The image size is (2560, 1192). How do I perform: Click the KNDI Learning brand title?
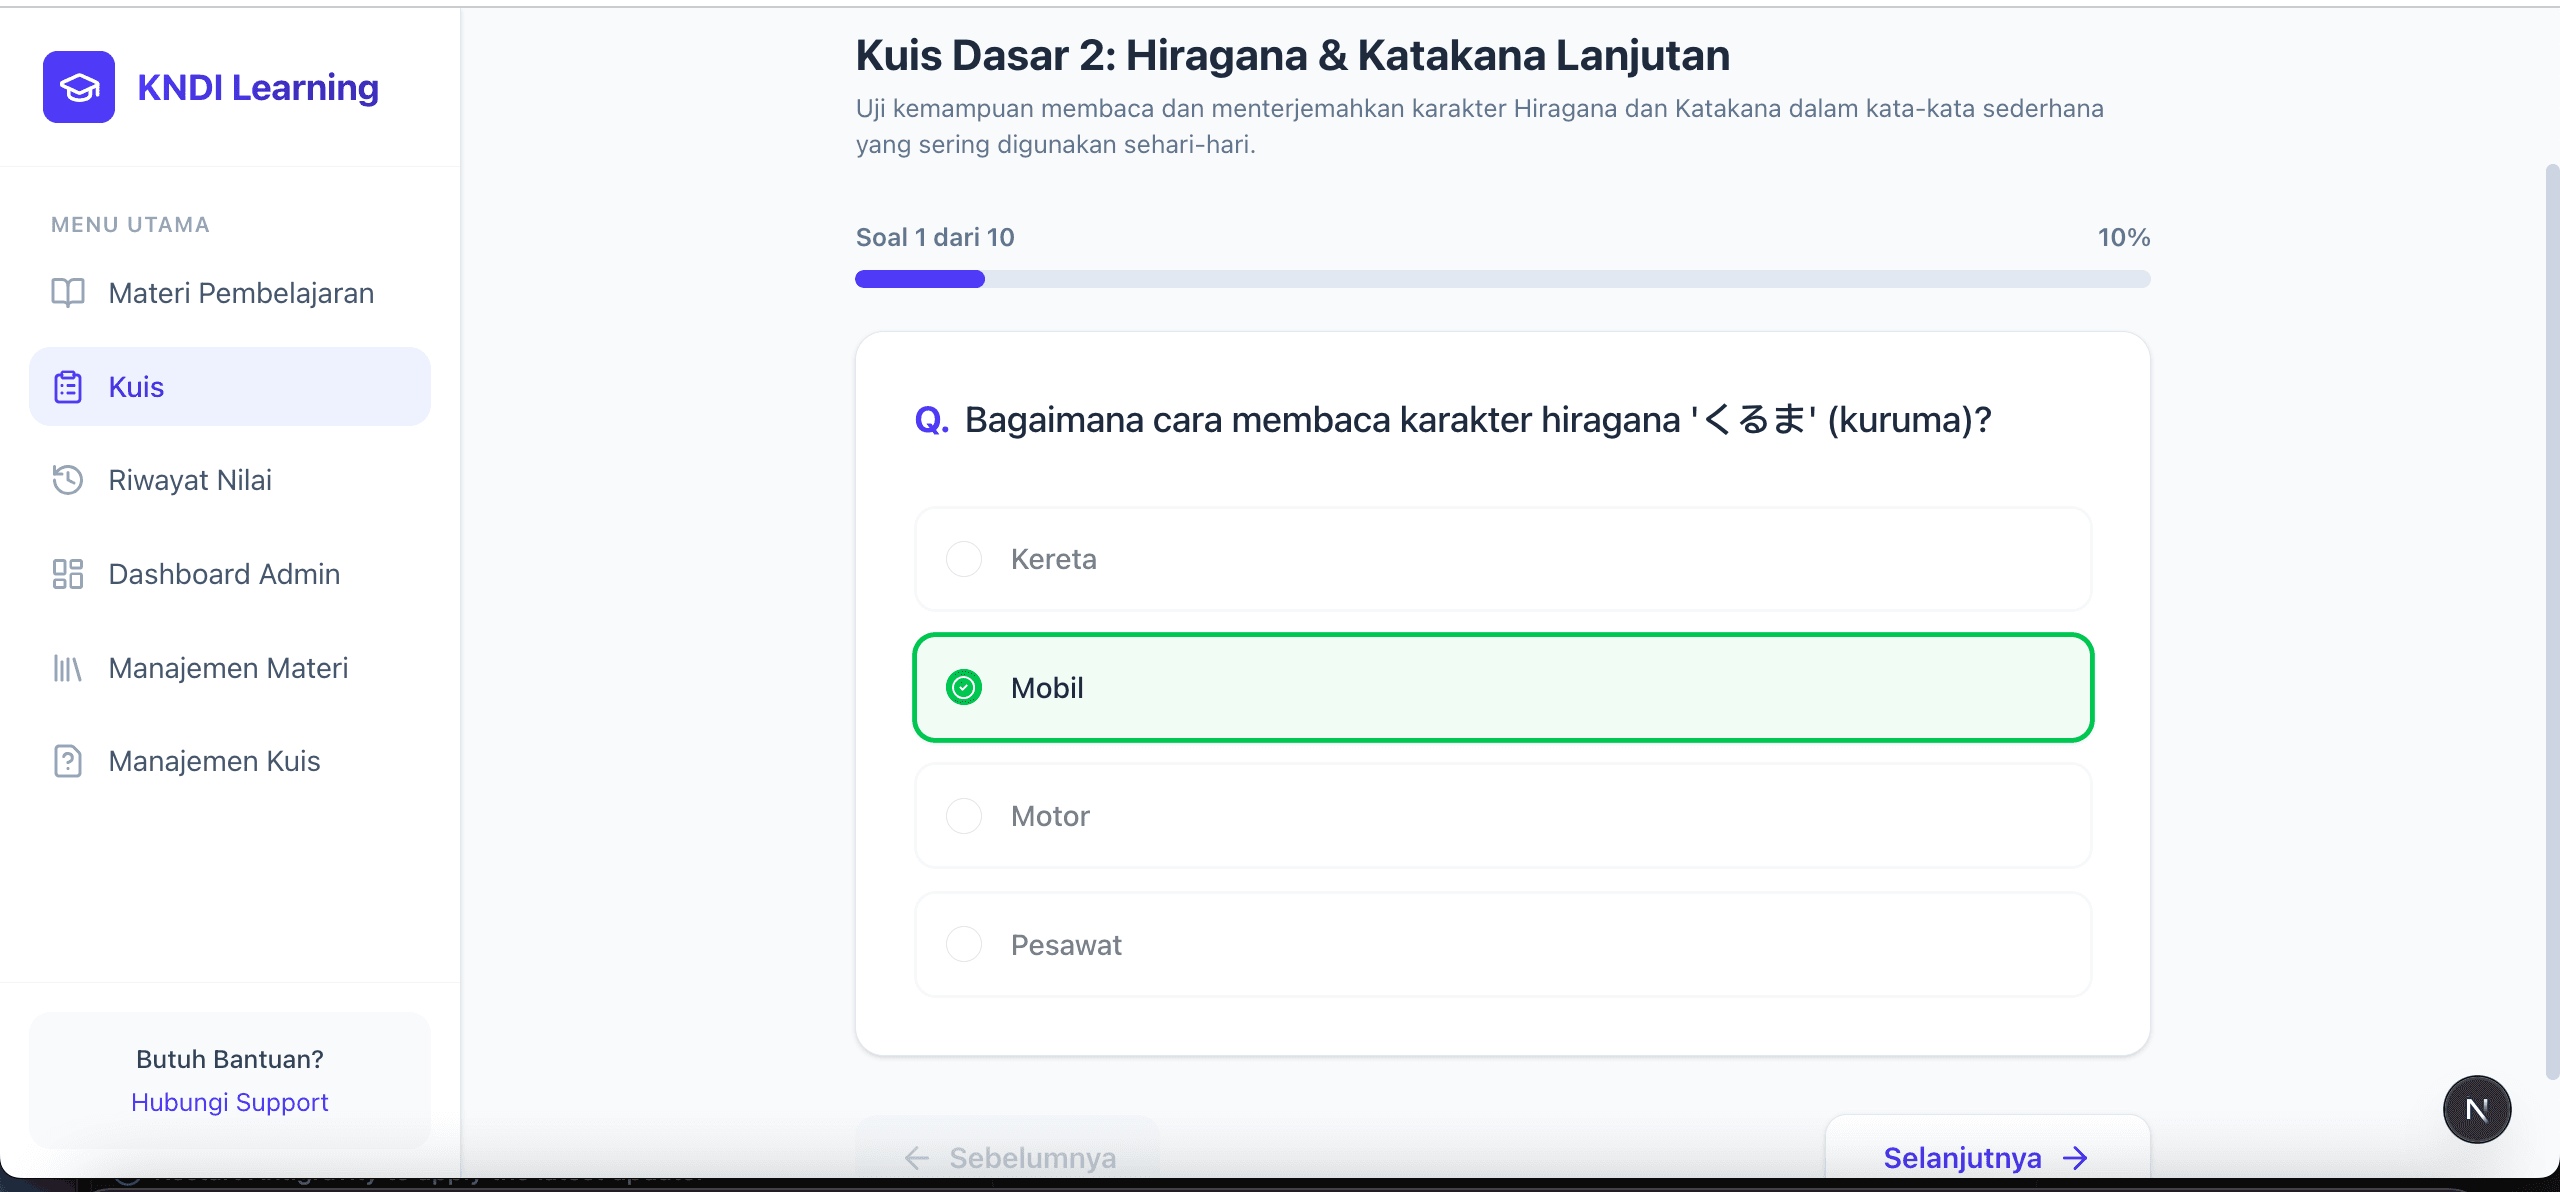258,88
